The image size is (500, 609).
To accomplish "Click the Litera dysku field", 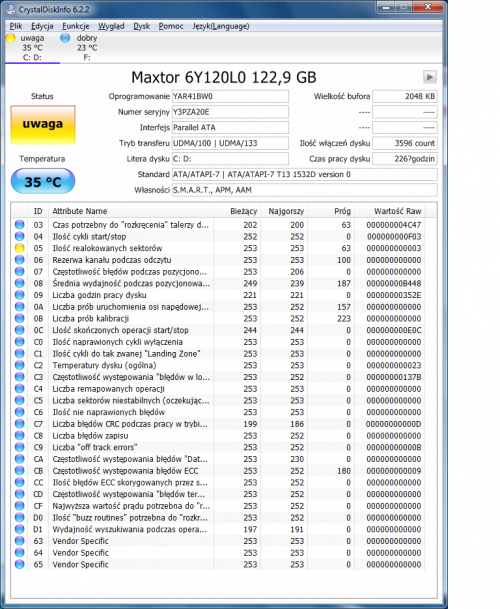I will pos(230,158).
